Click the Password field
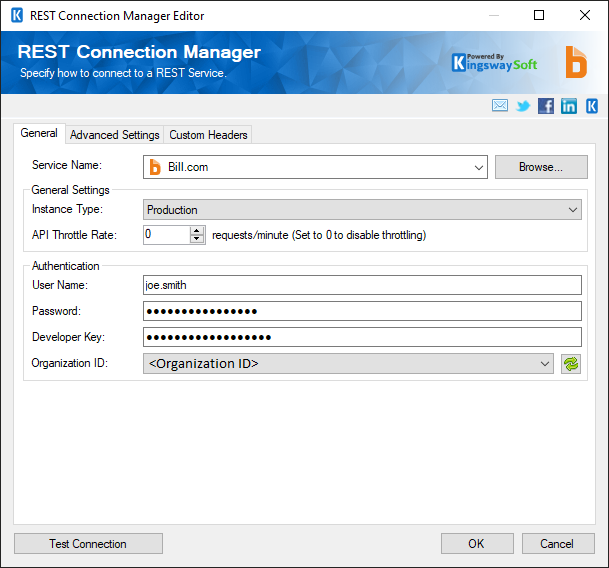Screen dimensions: 609x568 pos(362,311)
